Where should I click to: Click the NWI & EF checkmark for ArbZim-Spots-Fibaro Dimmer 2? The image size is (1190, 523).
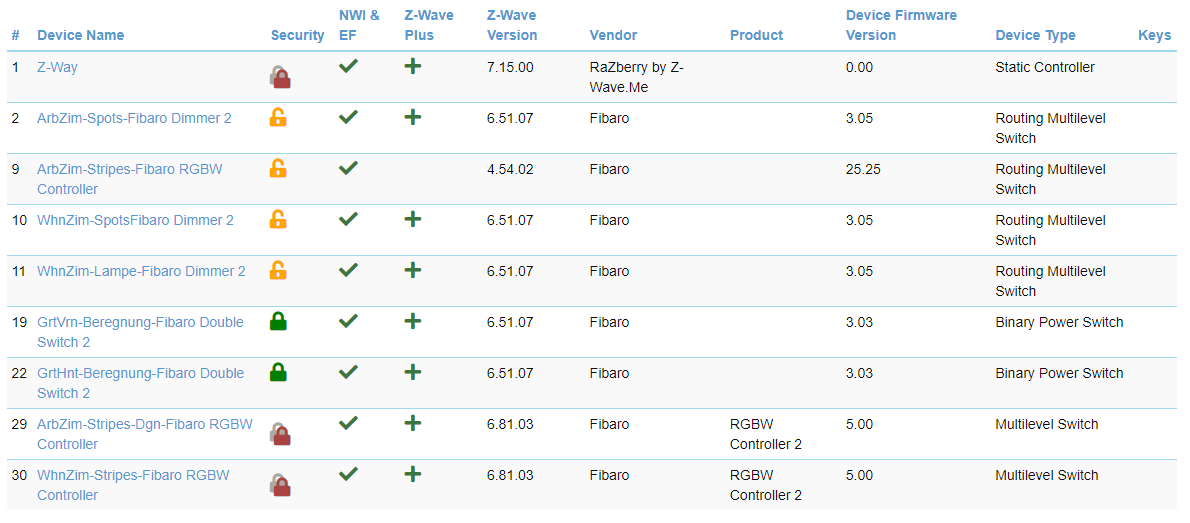coord(348,118)
